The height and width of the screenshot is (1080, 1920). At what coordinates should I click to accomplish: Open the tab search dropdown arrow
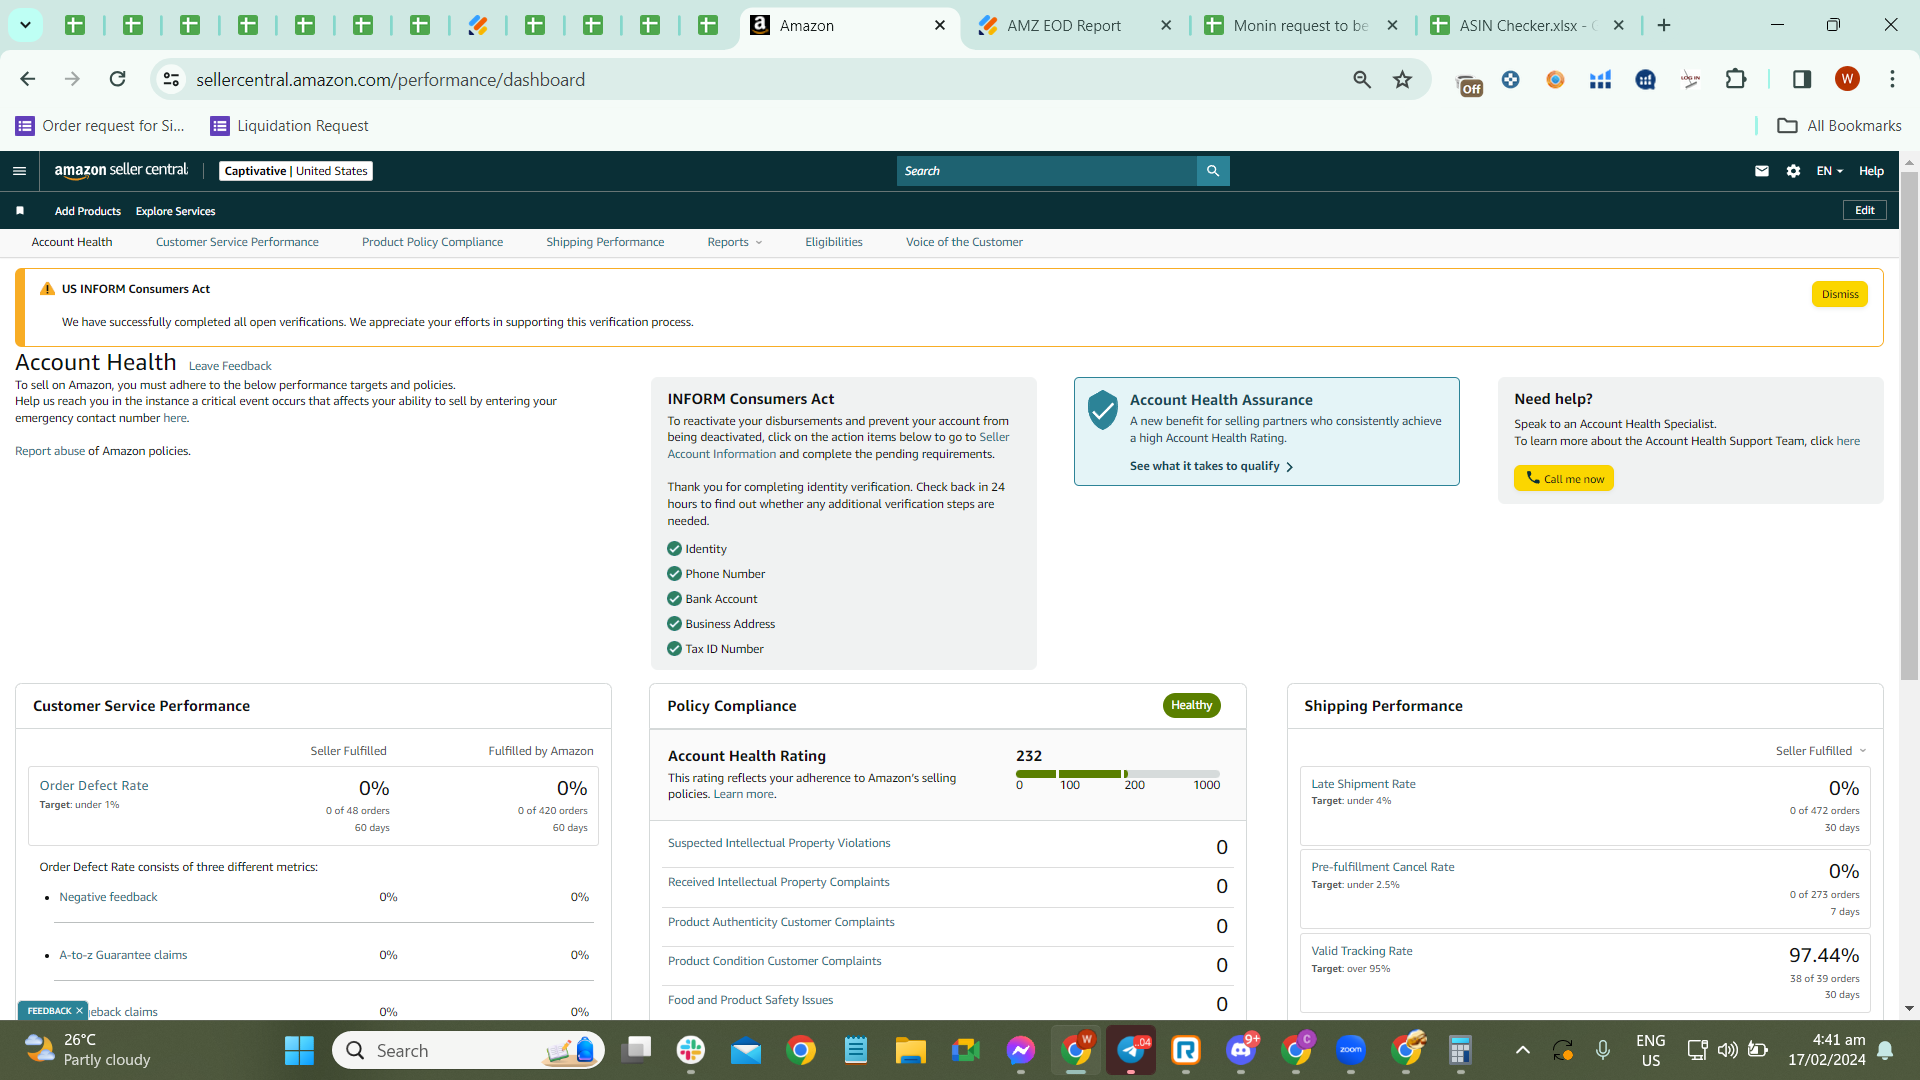[x=25, y=25]
